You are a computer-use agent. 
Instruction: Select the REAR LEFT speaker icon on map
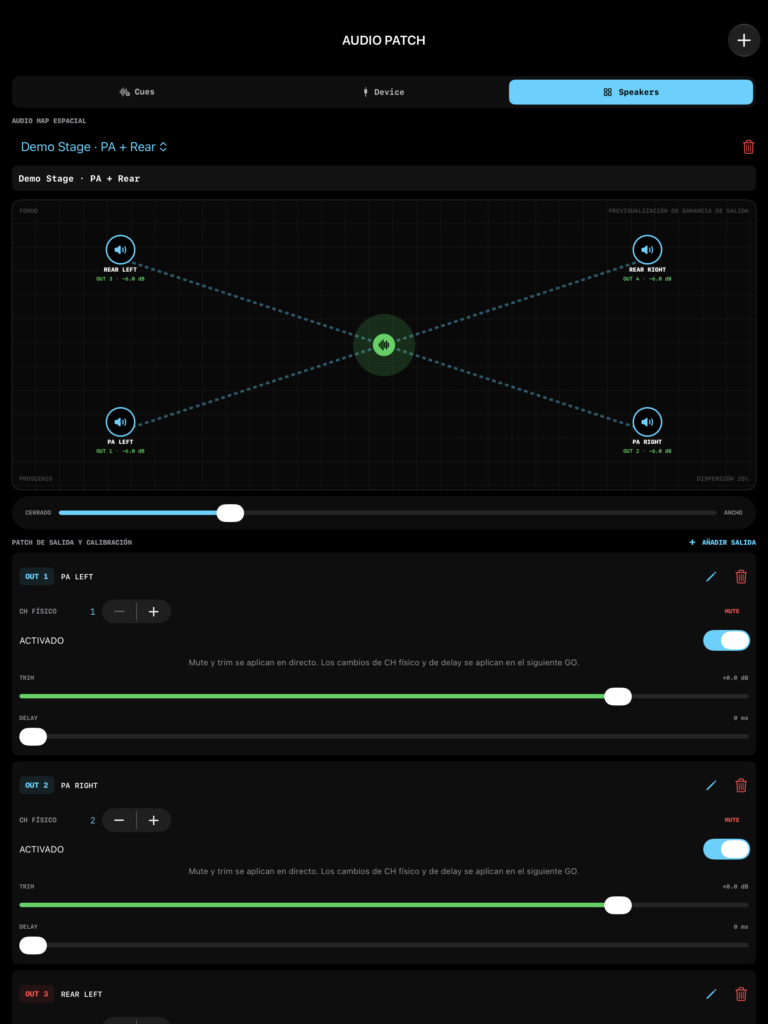[x=121, y=249]
